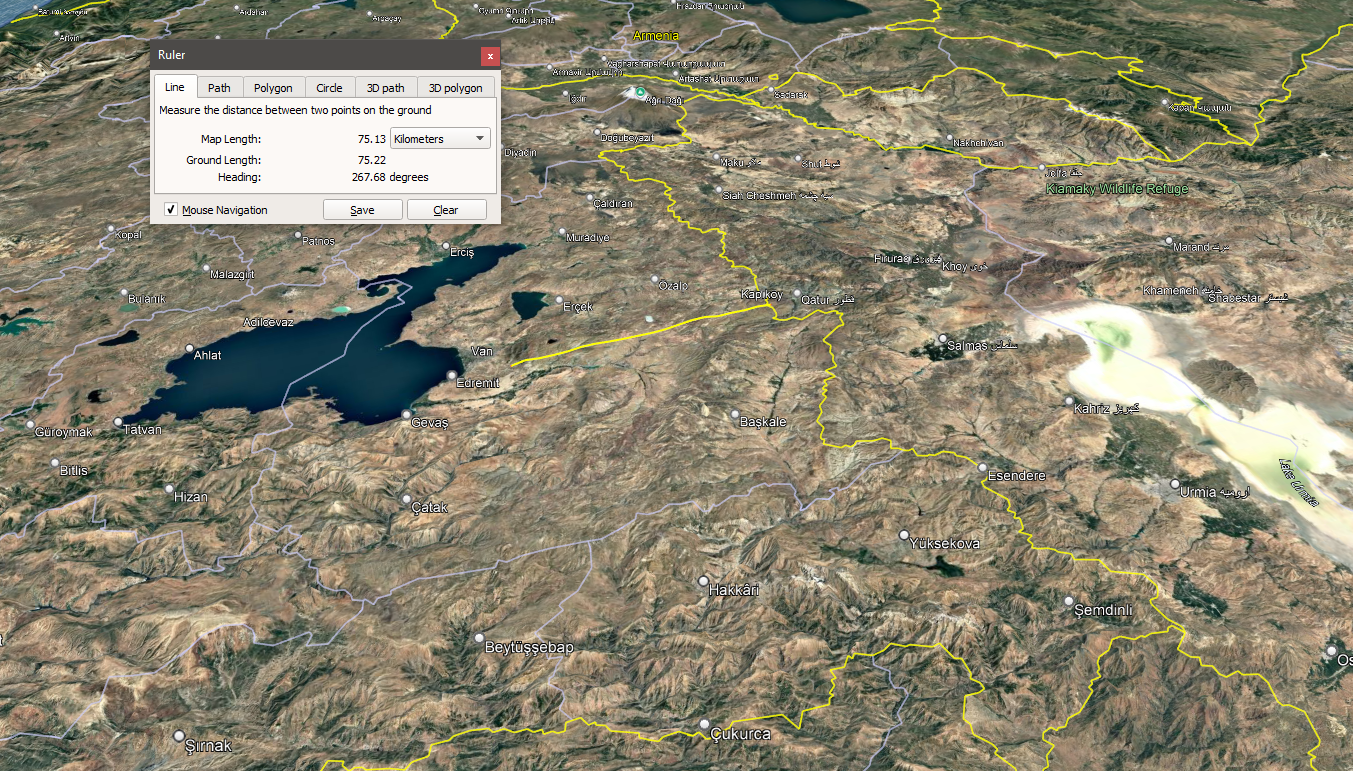Click the Ağrı Dağı mountain icon
This screenshot has width=1353, height=771.
(x=640, y=92)
